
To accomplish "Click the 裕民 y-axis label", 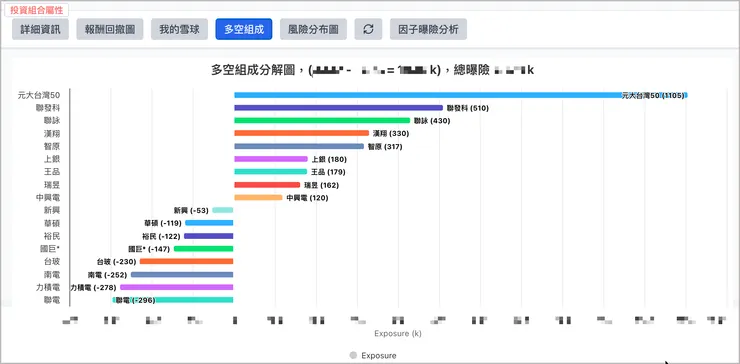I will click(x=52, y=236).
